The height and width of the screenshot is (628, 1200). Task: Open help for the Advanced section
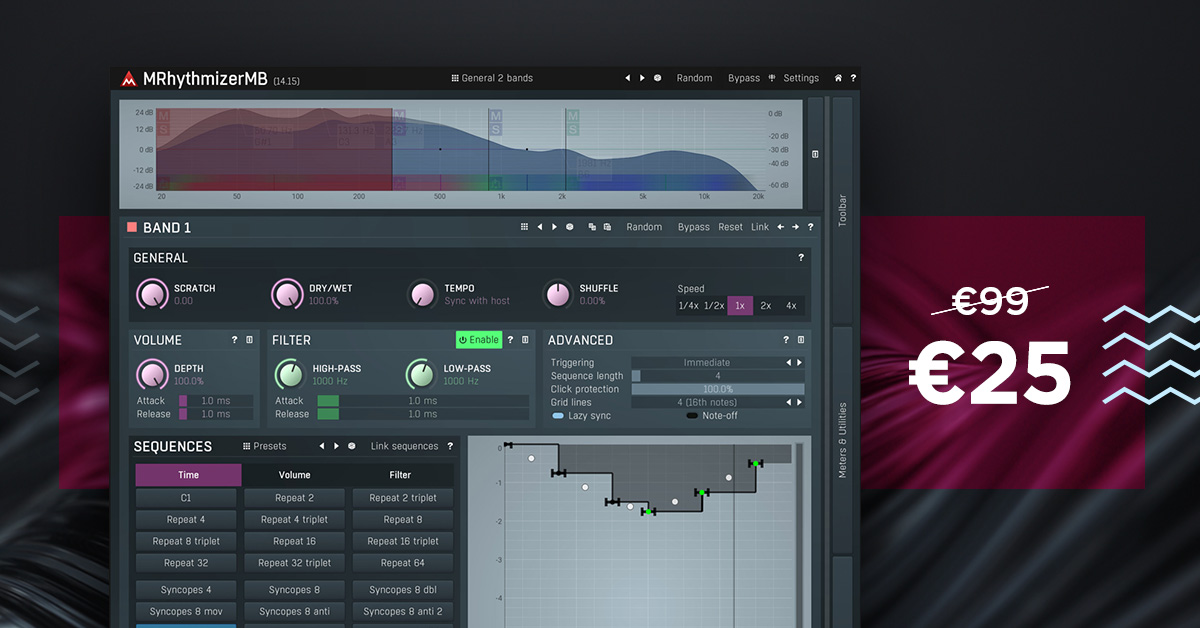pos(786,340)
